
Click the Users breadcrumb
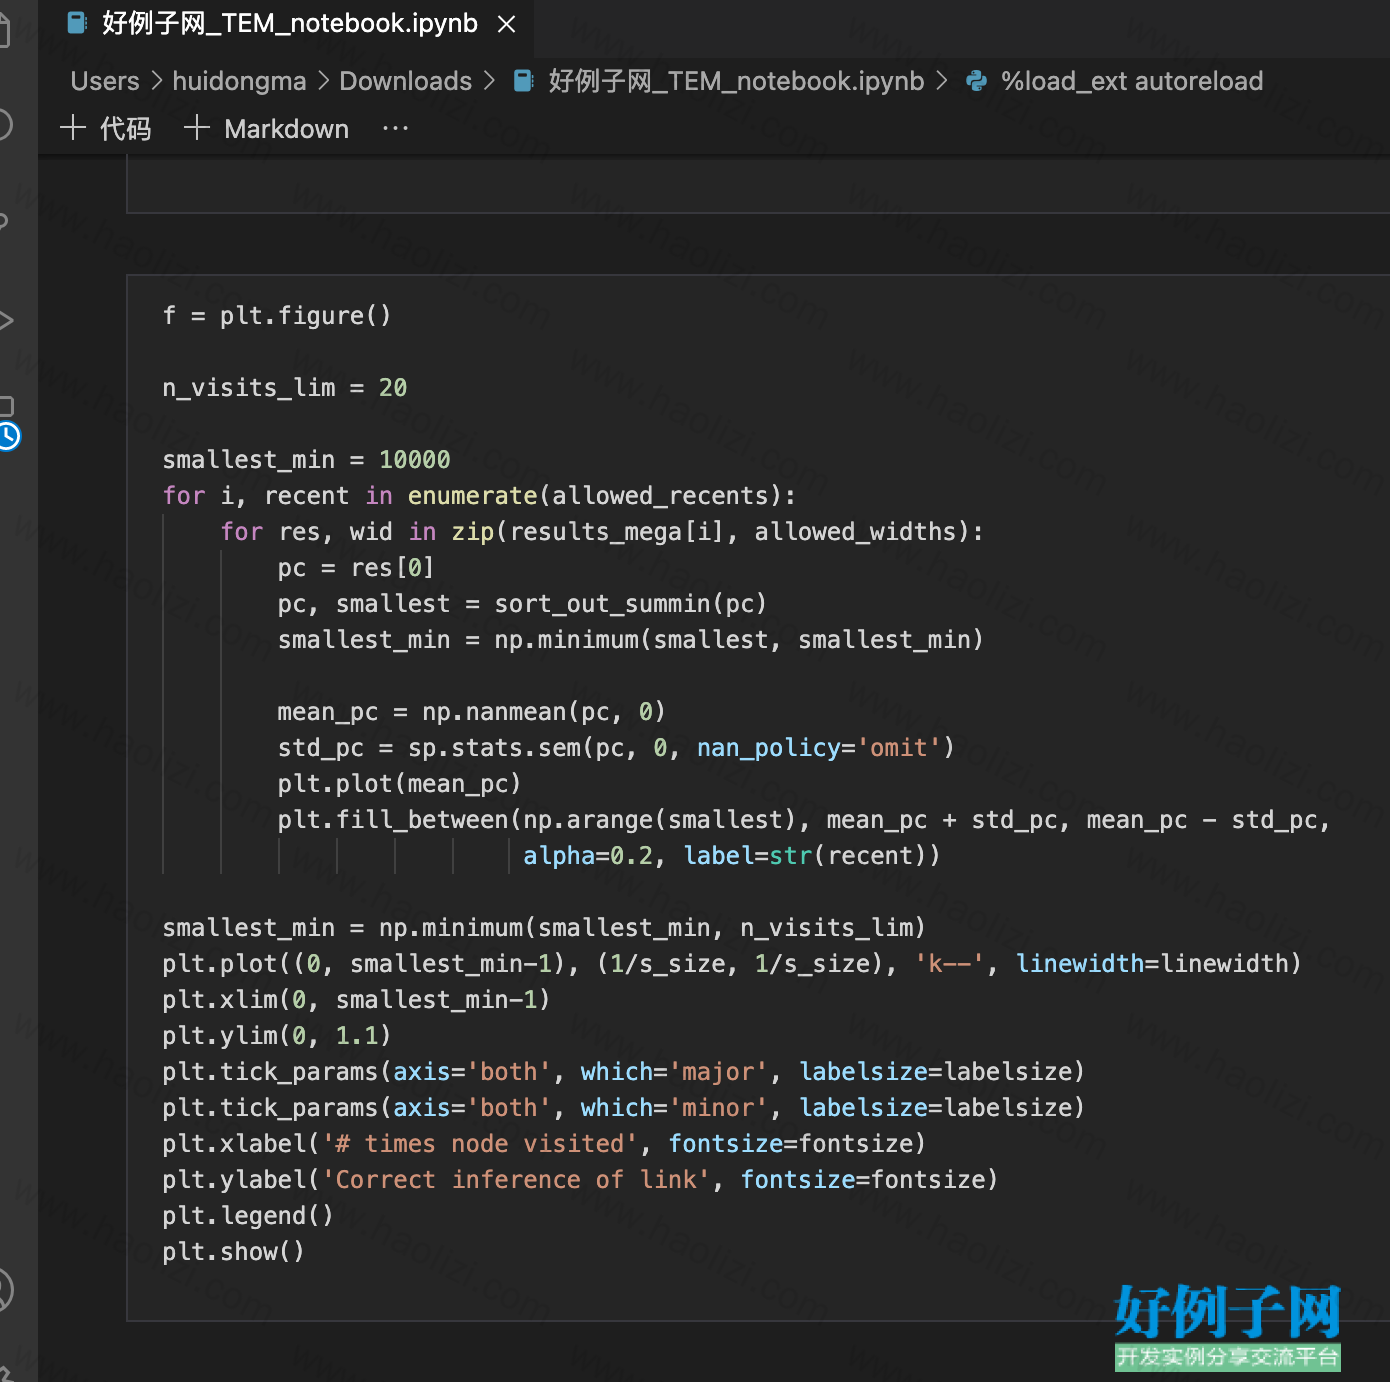tap(105, 81)
